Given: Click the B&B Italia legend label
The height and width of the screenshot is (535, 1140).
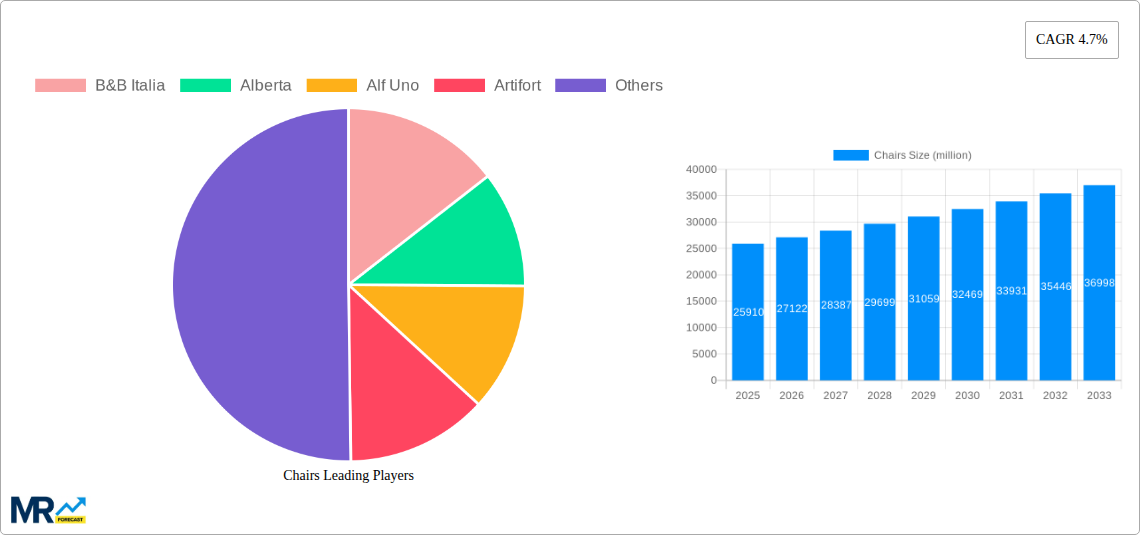Looking at the screenshot, I should [130, 86].
